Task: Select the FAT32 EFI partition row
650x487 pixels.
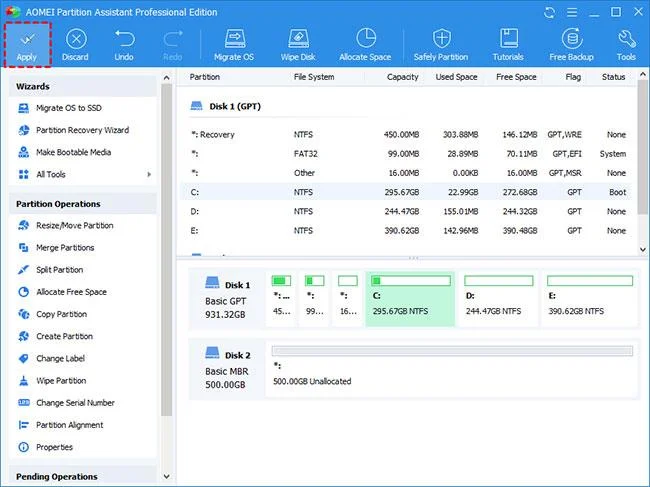Action: pyautogui.click(x=408, y=154)
